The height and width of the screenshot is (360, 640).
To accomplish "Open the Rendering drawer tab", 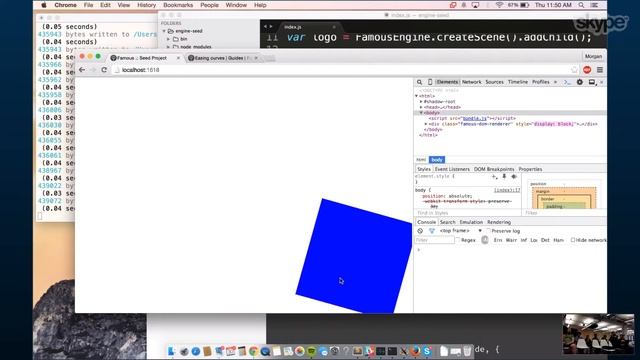I will (499, 222).
